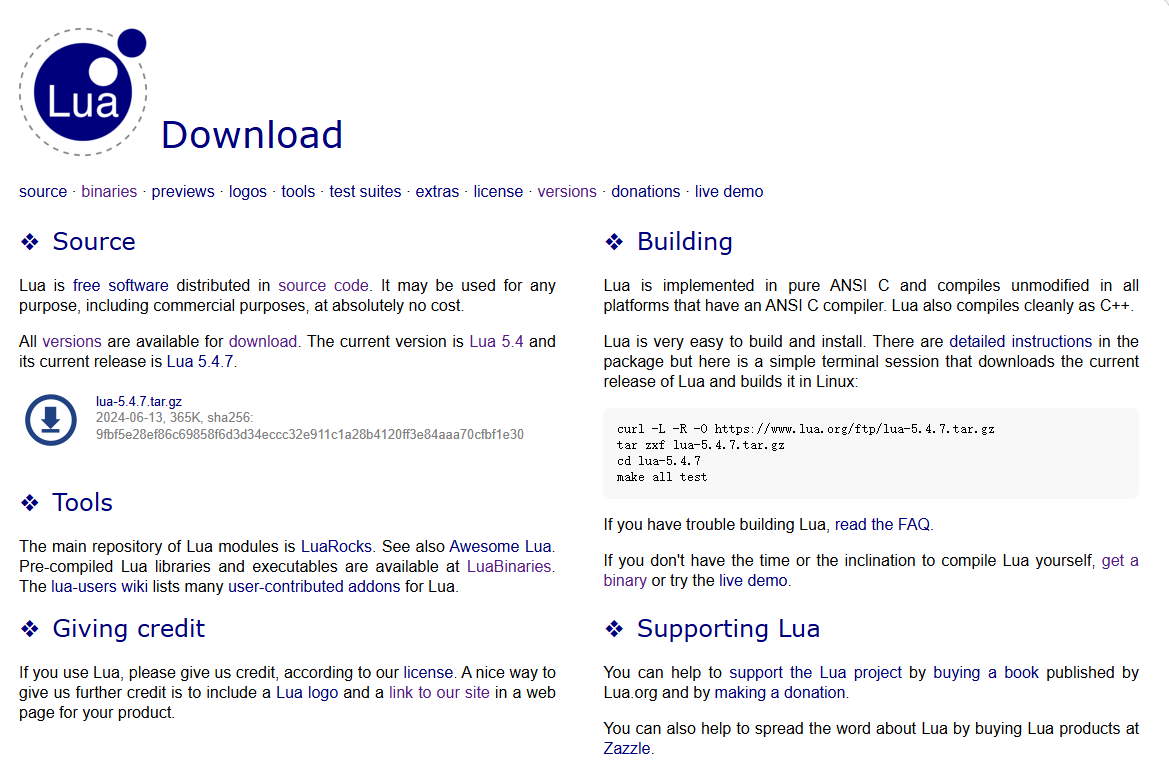Click the Download page title
This screenshot has width=1169, height=773.
coord(252,135)
